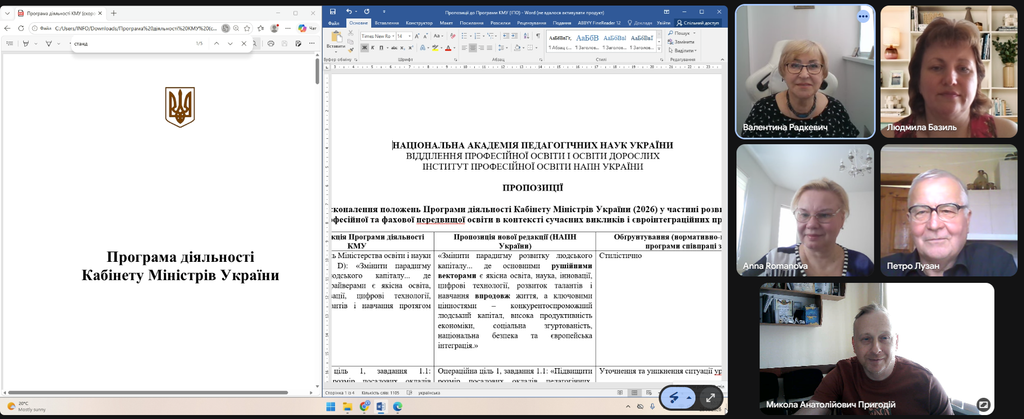
Task: Activate Format Painter brush in Word
Action: [x=351, y=50]
